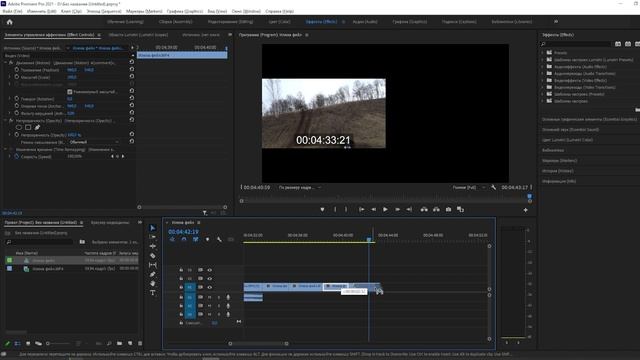Toggle Snap in the timeline
This screenshot has width=640, height=360.
click(x=184, y=239)
